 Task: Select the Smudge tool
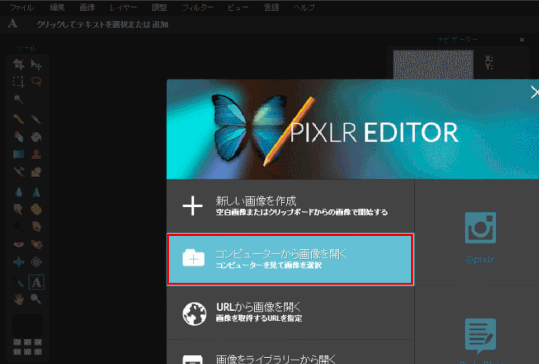(19, 209)
